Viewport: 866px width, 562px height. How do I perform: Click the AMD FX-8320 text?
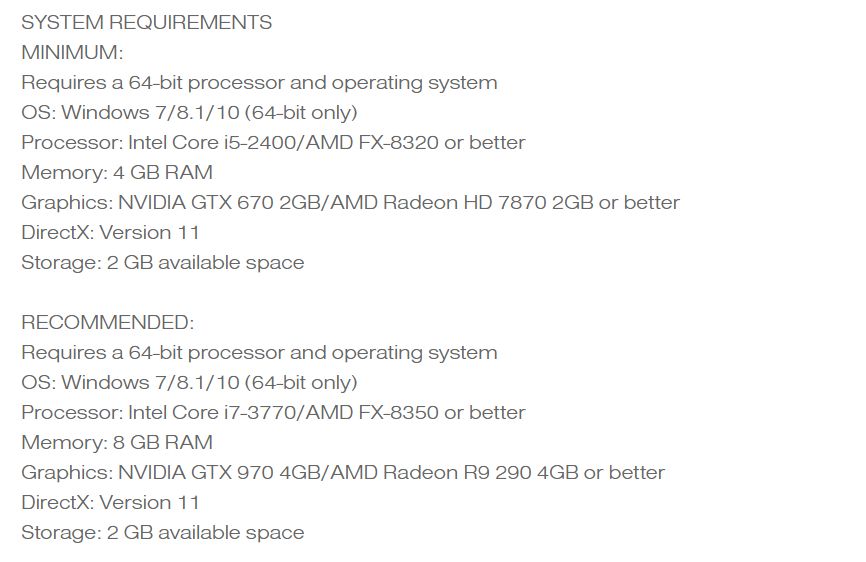(x=372, y=142)
